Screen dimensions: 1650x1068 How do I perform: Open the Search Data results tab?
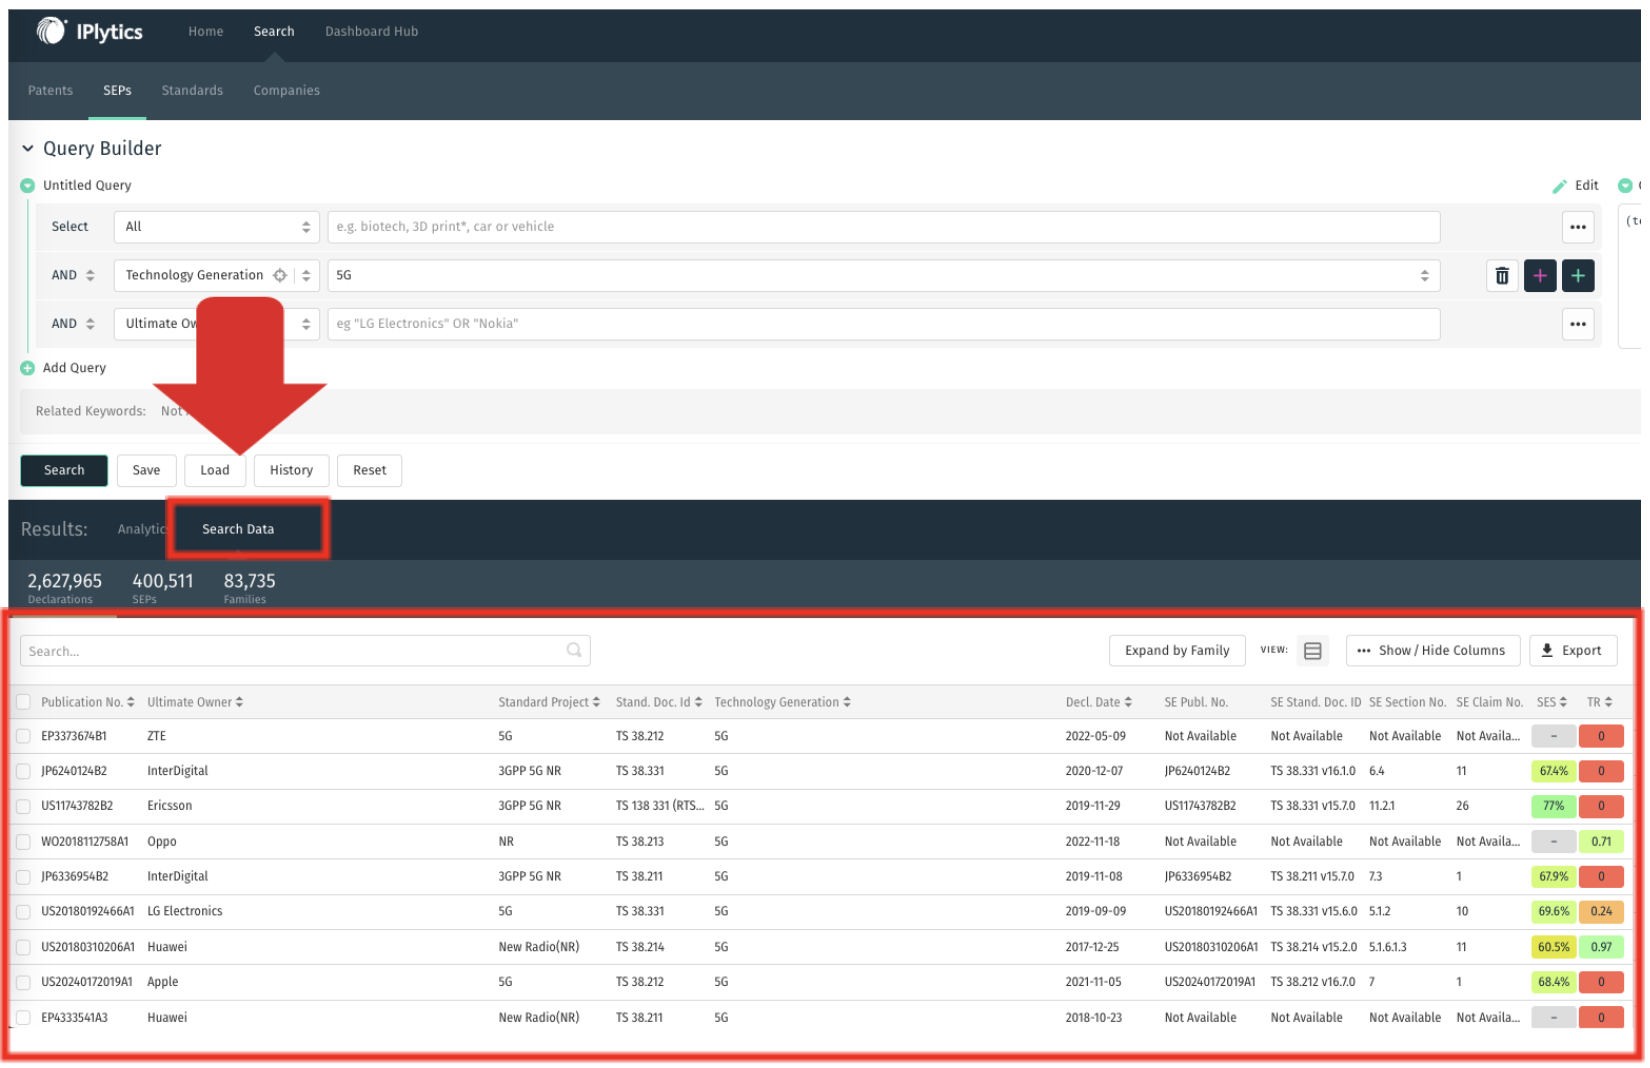point(238,529)
